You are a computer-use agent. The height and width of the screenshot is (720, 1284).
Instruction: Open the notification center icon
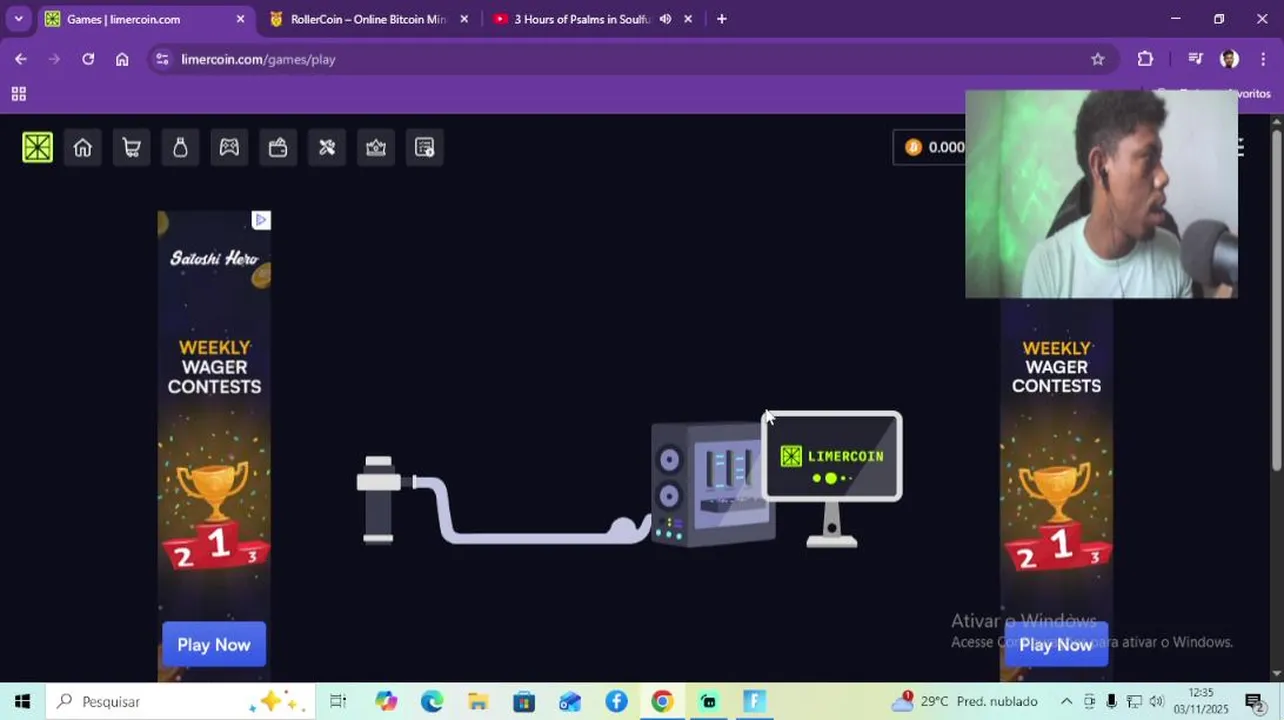coord(1254,701)
